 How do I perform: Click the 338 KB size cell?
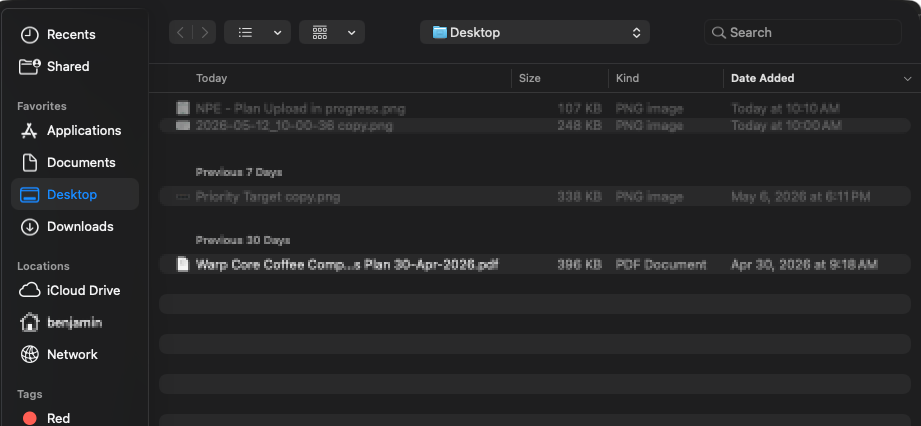[x=579, y=197]
